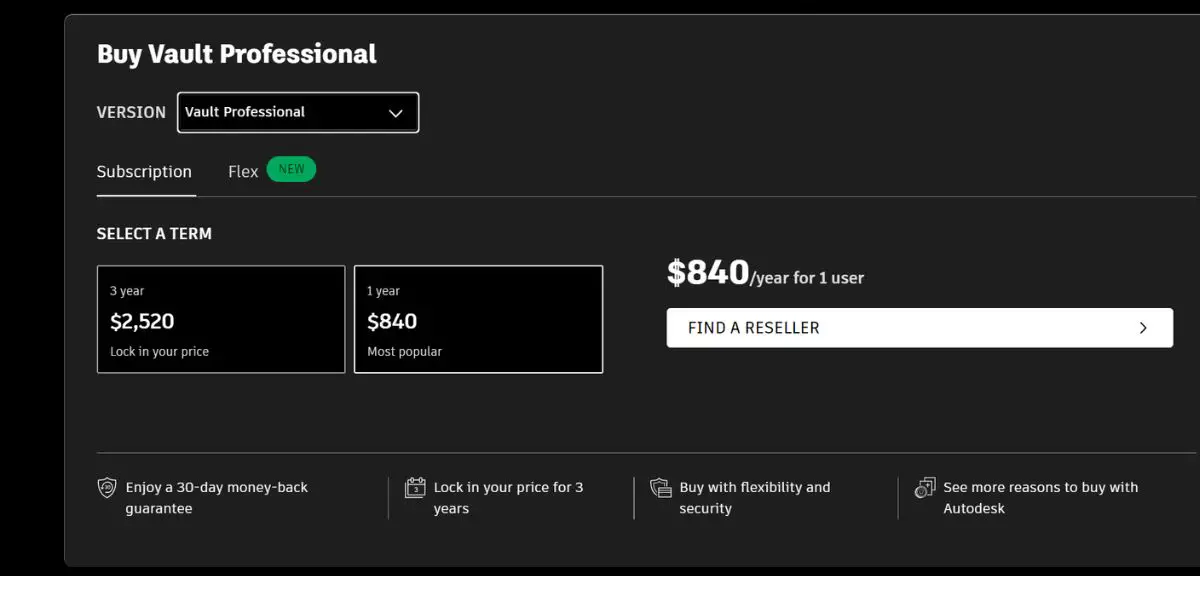The width and height of the screenshot is (1200, 600).
Task: Click the flexibility and security card icon
Action: pos(661,488)
